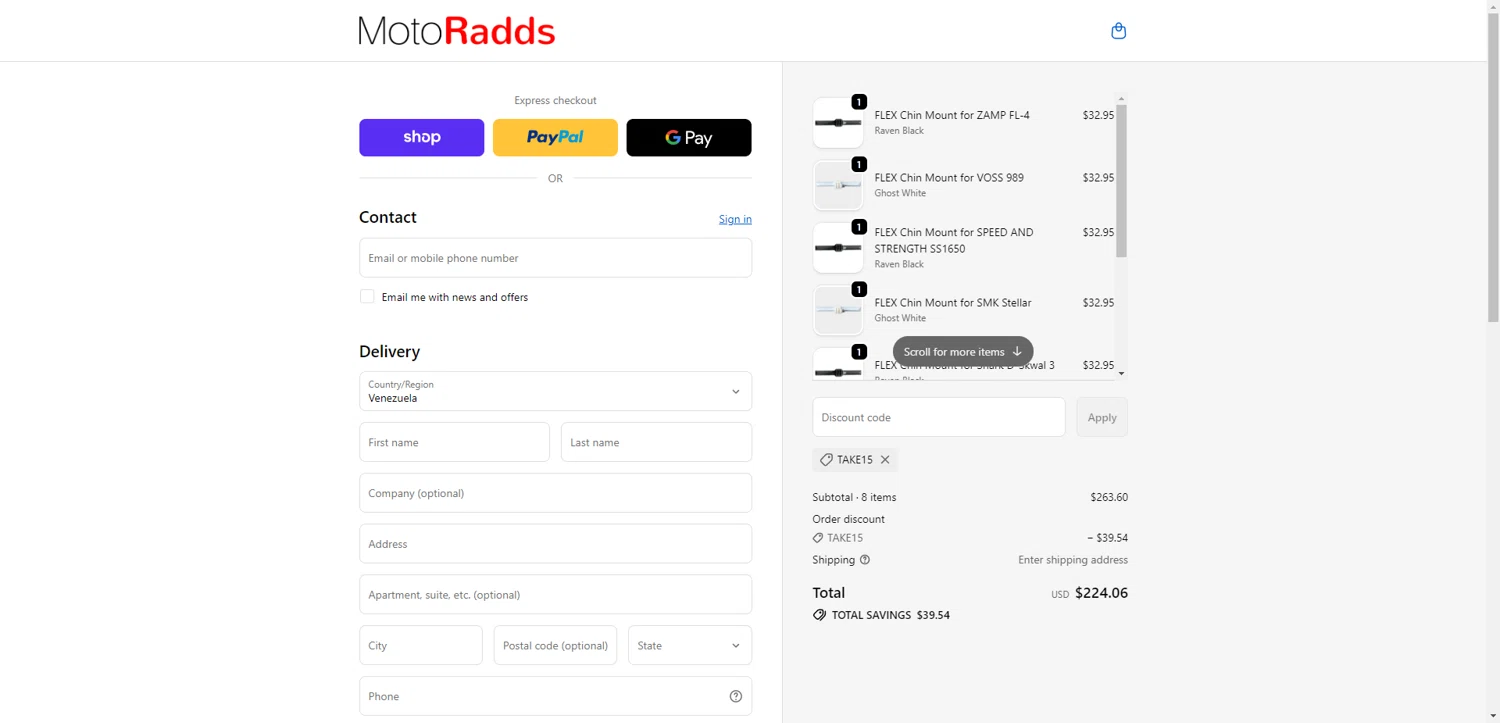This screenshot has height=723, width=1500.
Task: Click the MotoRadds logo
Action: tap(457, 31)
